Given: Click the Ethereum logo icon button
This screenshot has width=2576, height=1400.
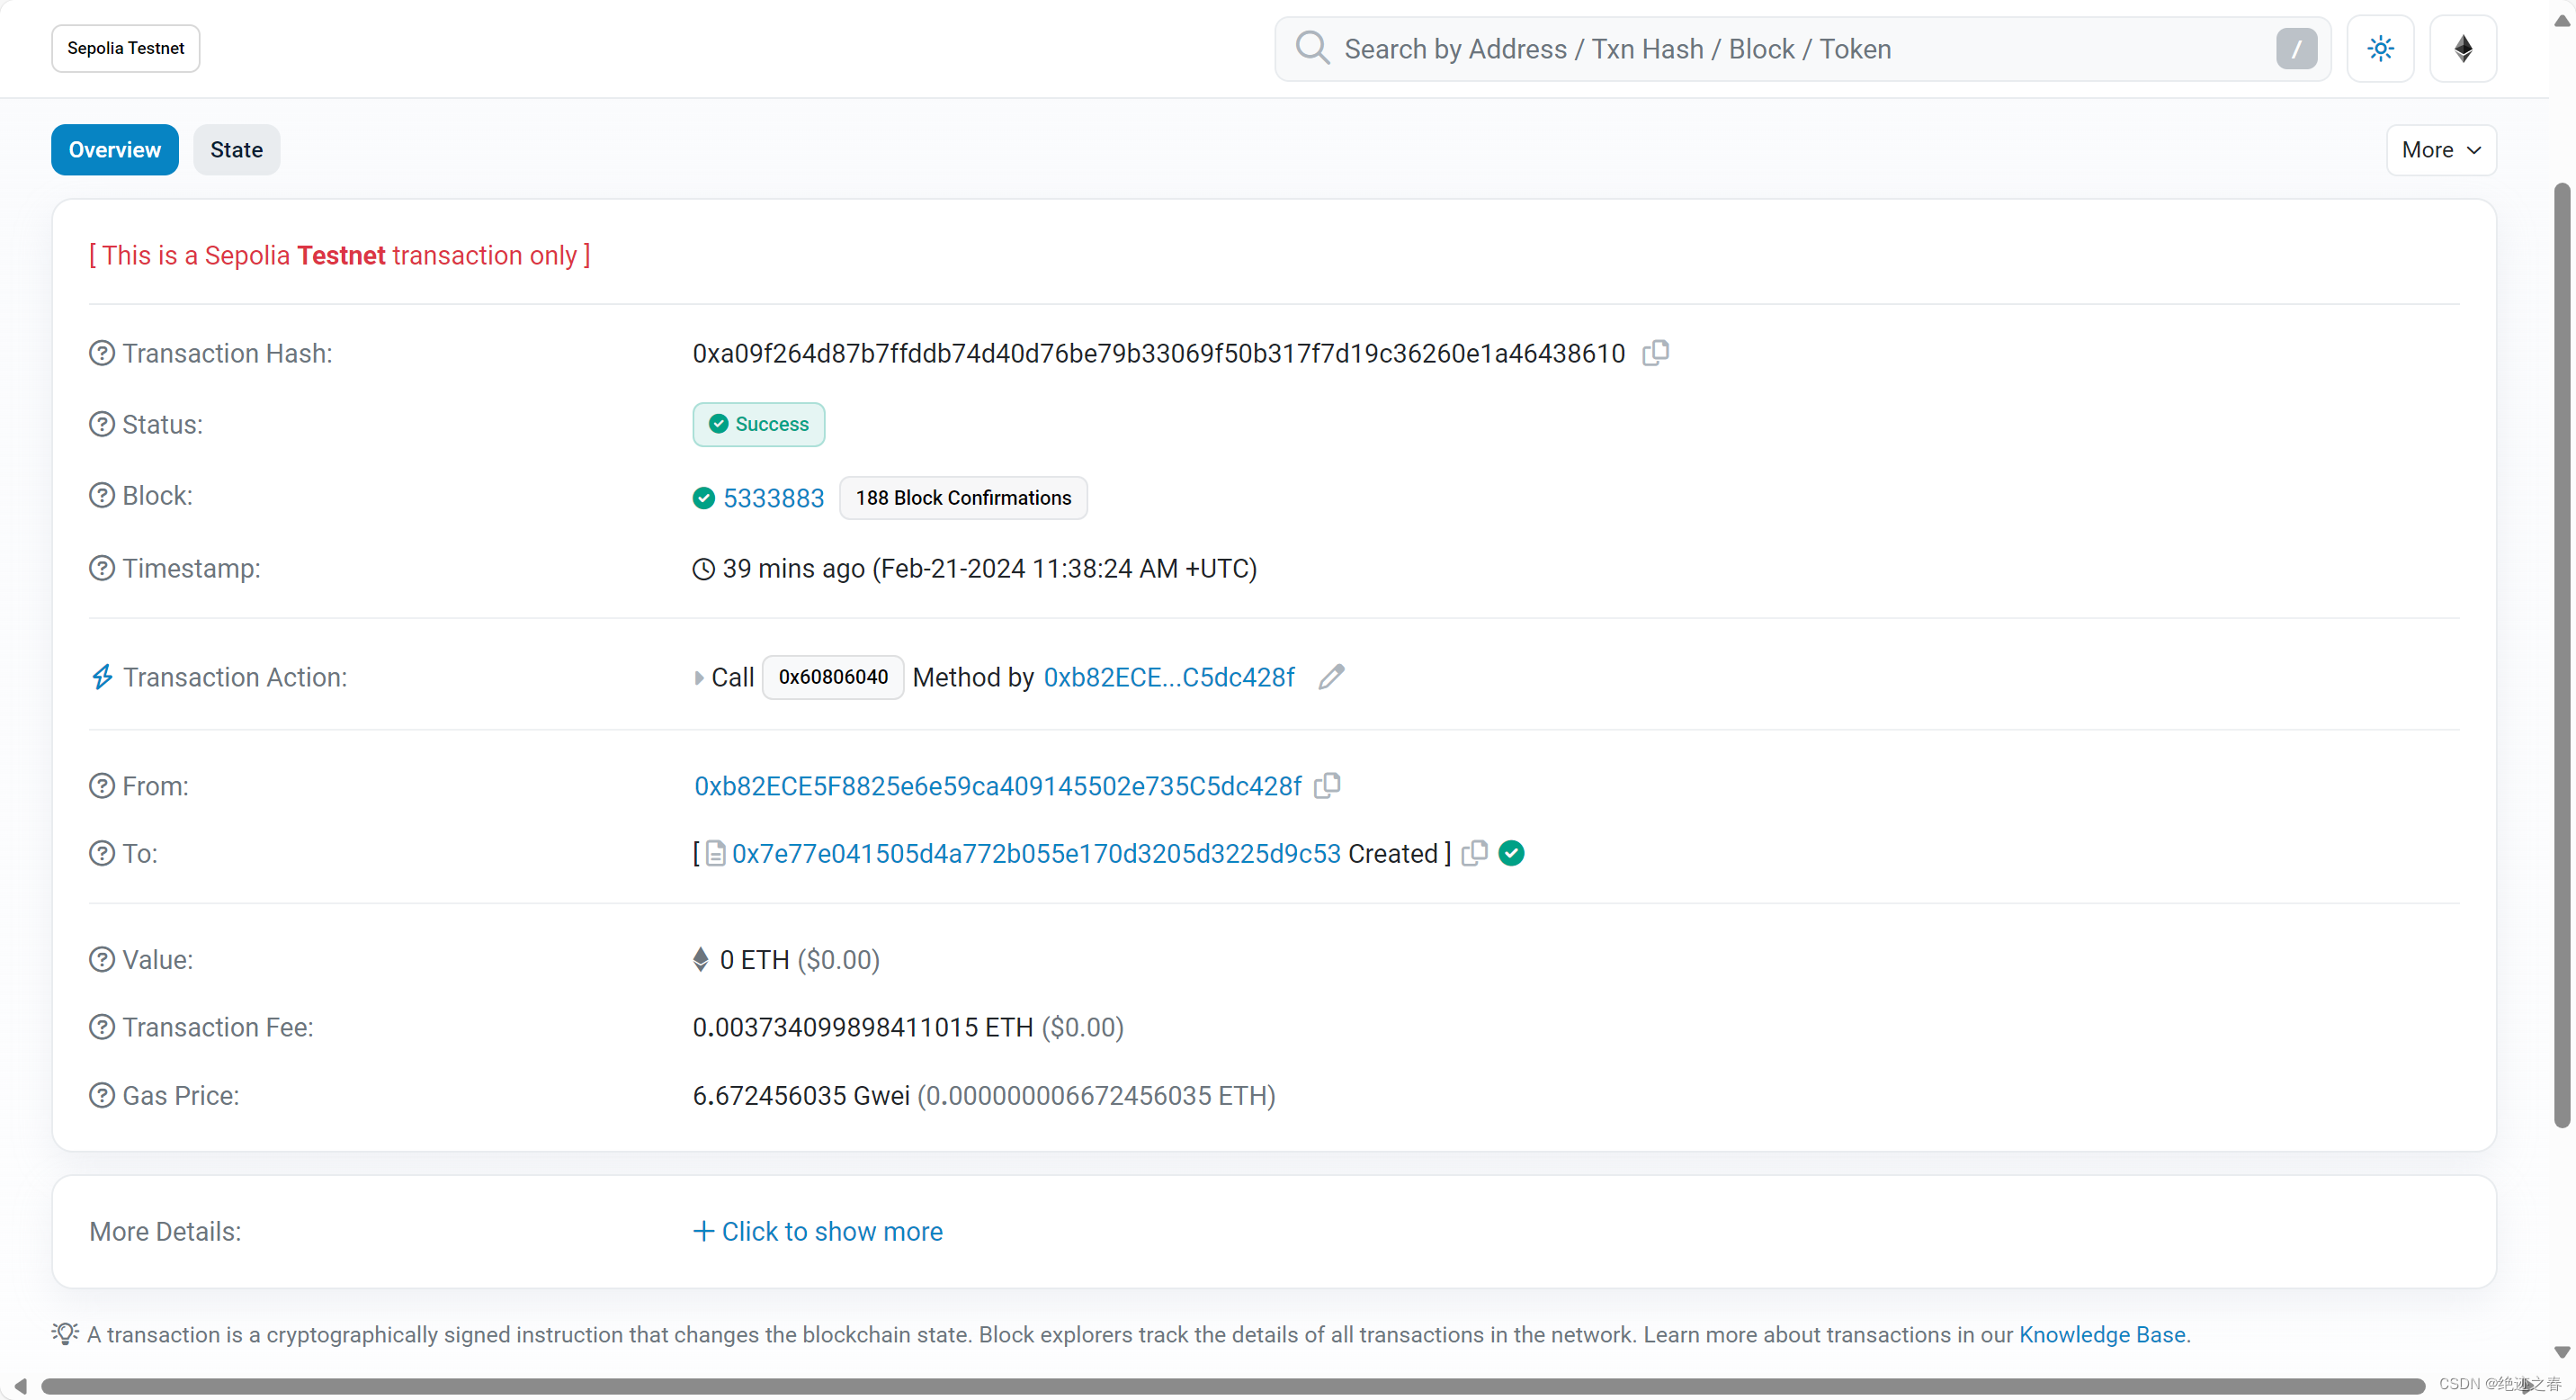Looking at the screenshot, I should [x=2463, y=48].
